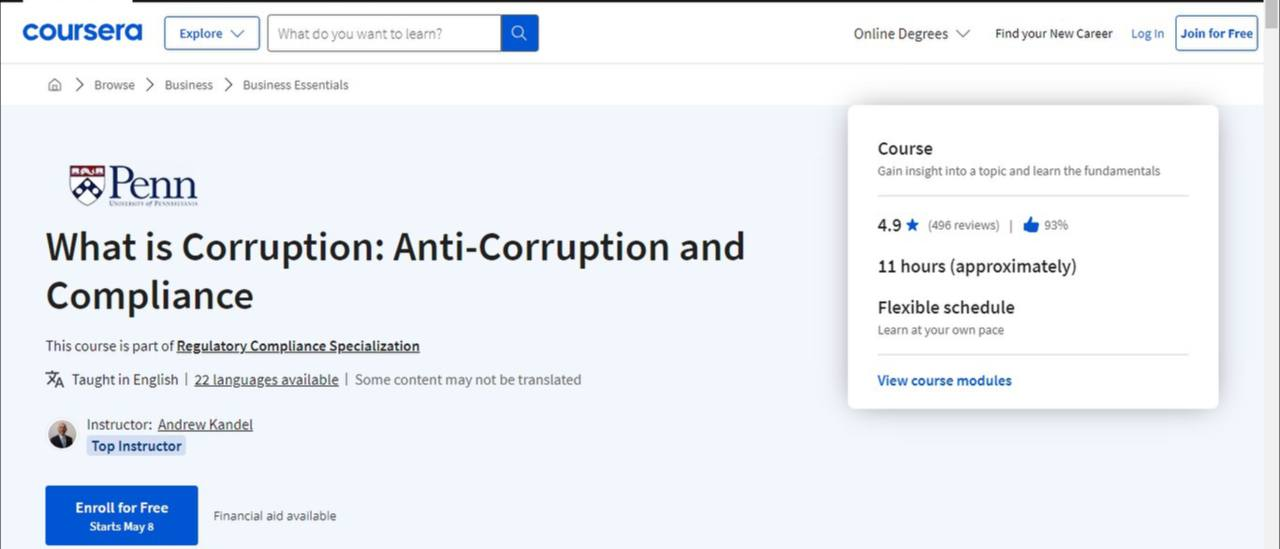Click the Coursera logo

pos(82,32)
